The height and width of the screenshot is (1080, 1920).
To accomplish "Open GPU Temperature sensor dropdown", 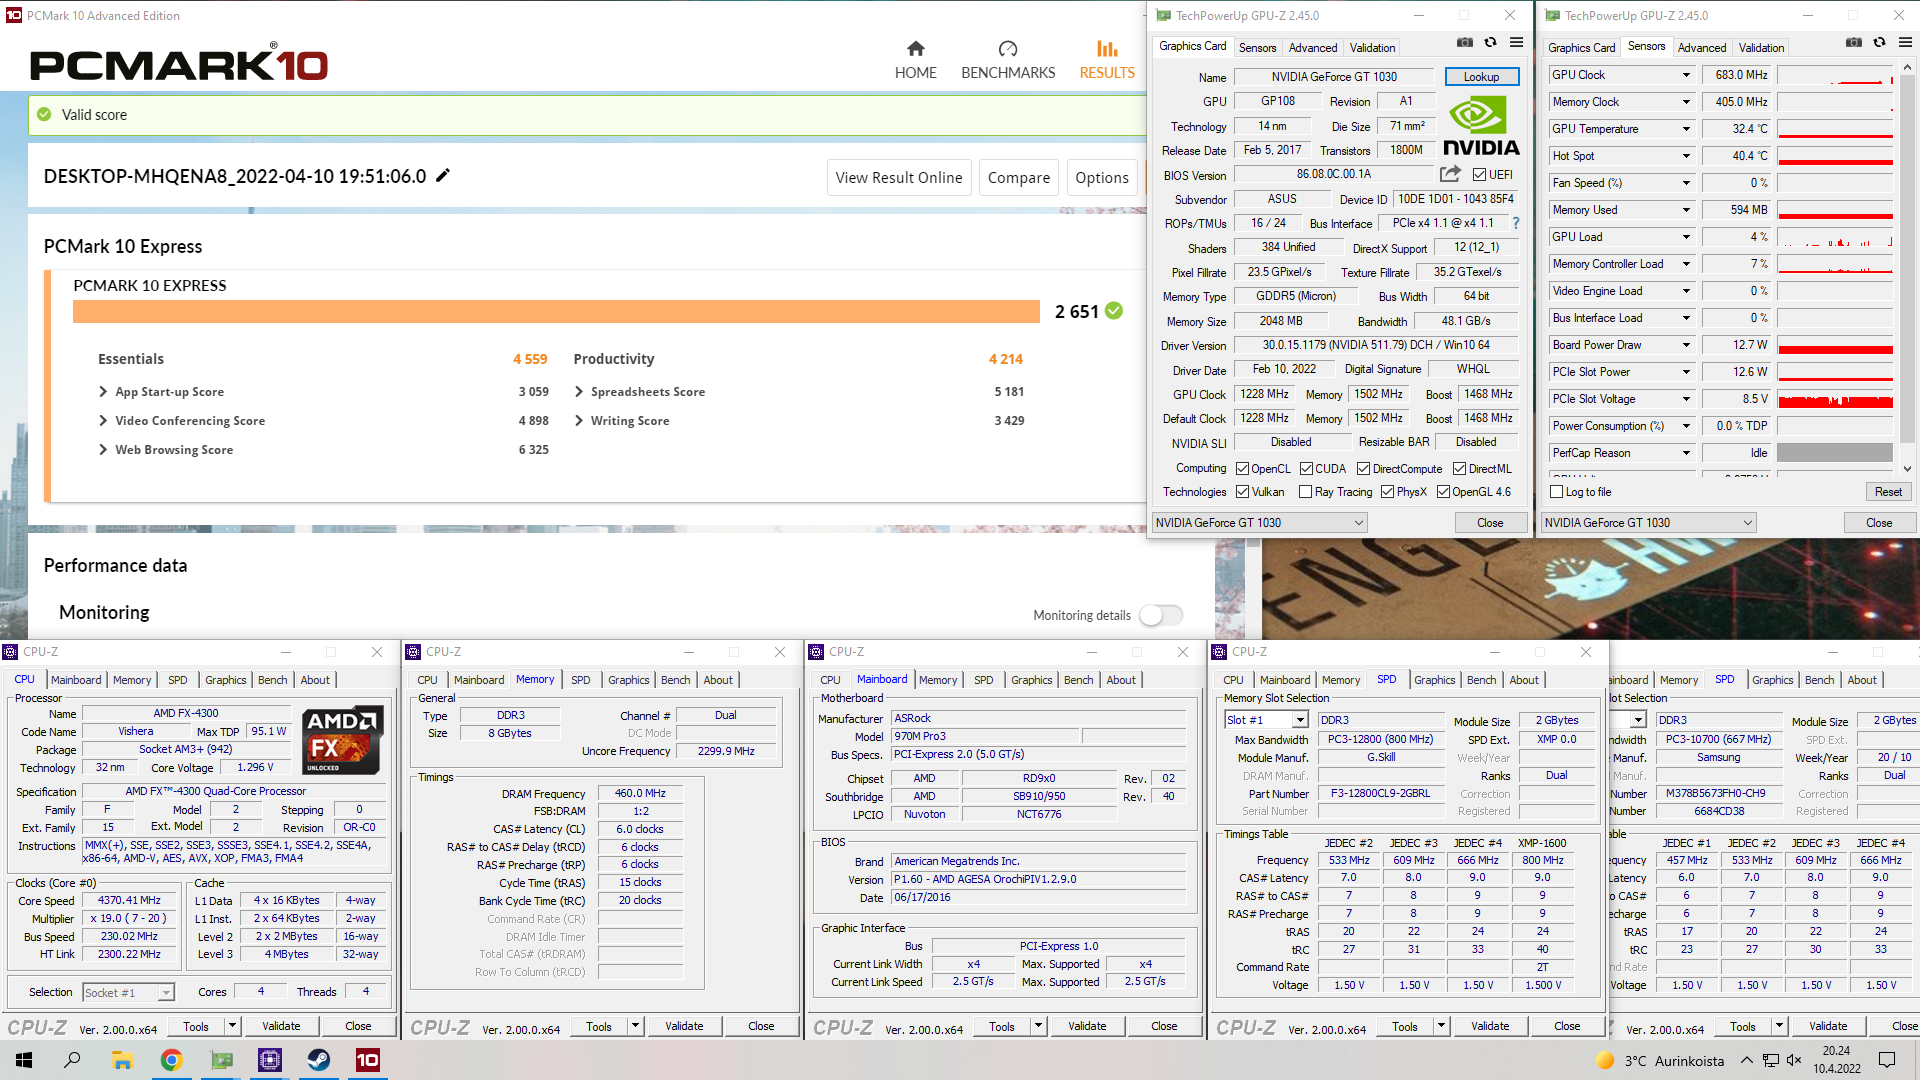I will pyautogui.click(x=1686, y=129).
